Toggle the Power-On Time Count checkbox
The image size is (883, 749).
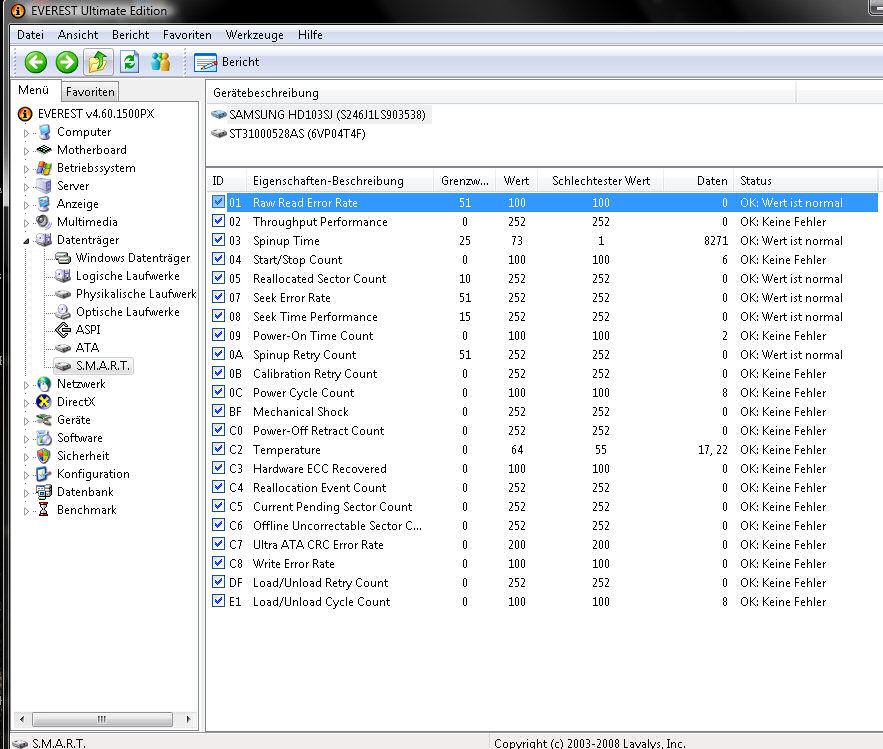pyautogui.click(x=218, y=335)
